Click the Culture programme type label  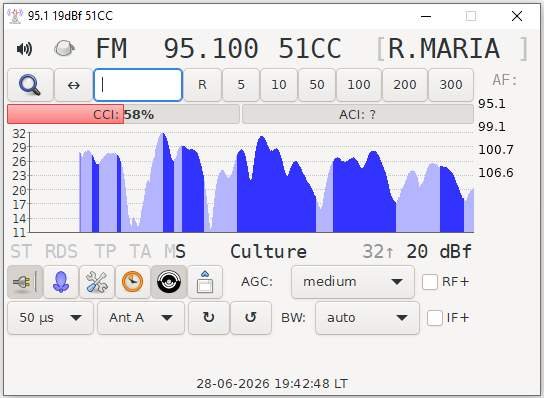269,252
